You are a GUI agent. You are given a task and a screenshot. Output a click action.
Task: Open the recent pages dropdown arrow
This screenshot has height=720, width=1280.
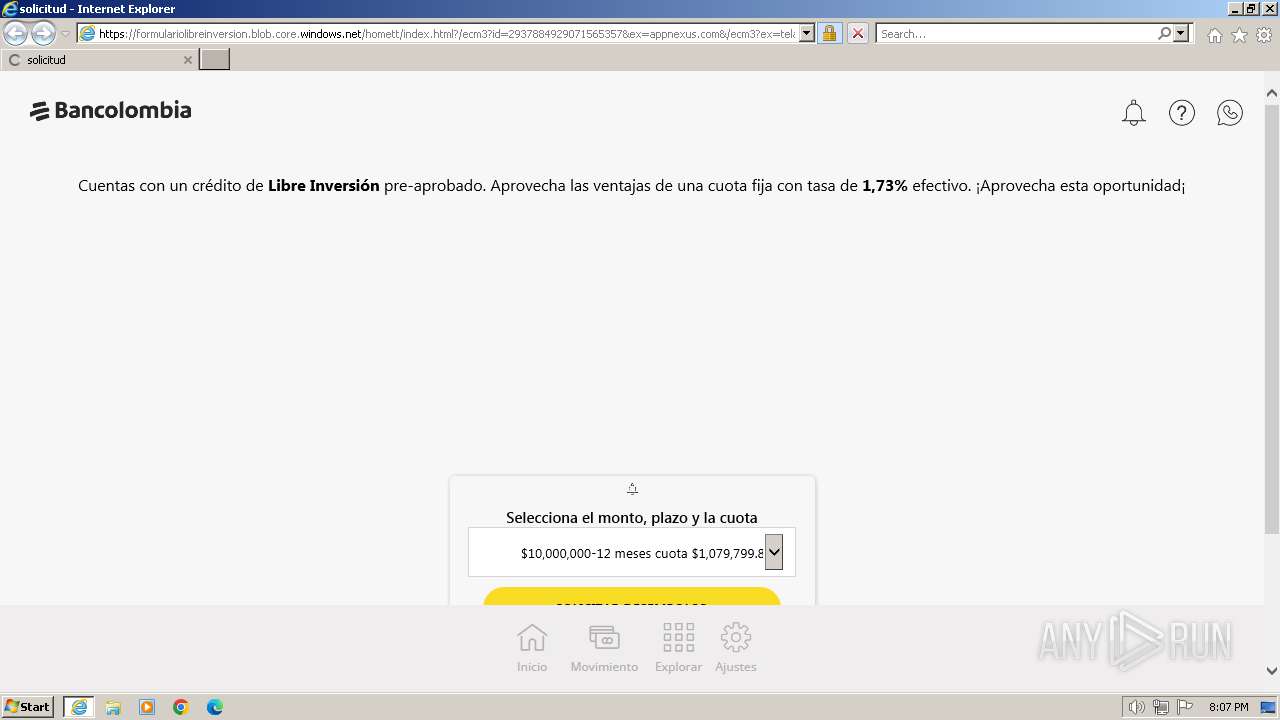point(65,33)
